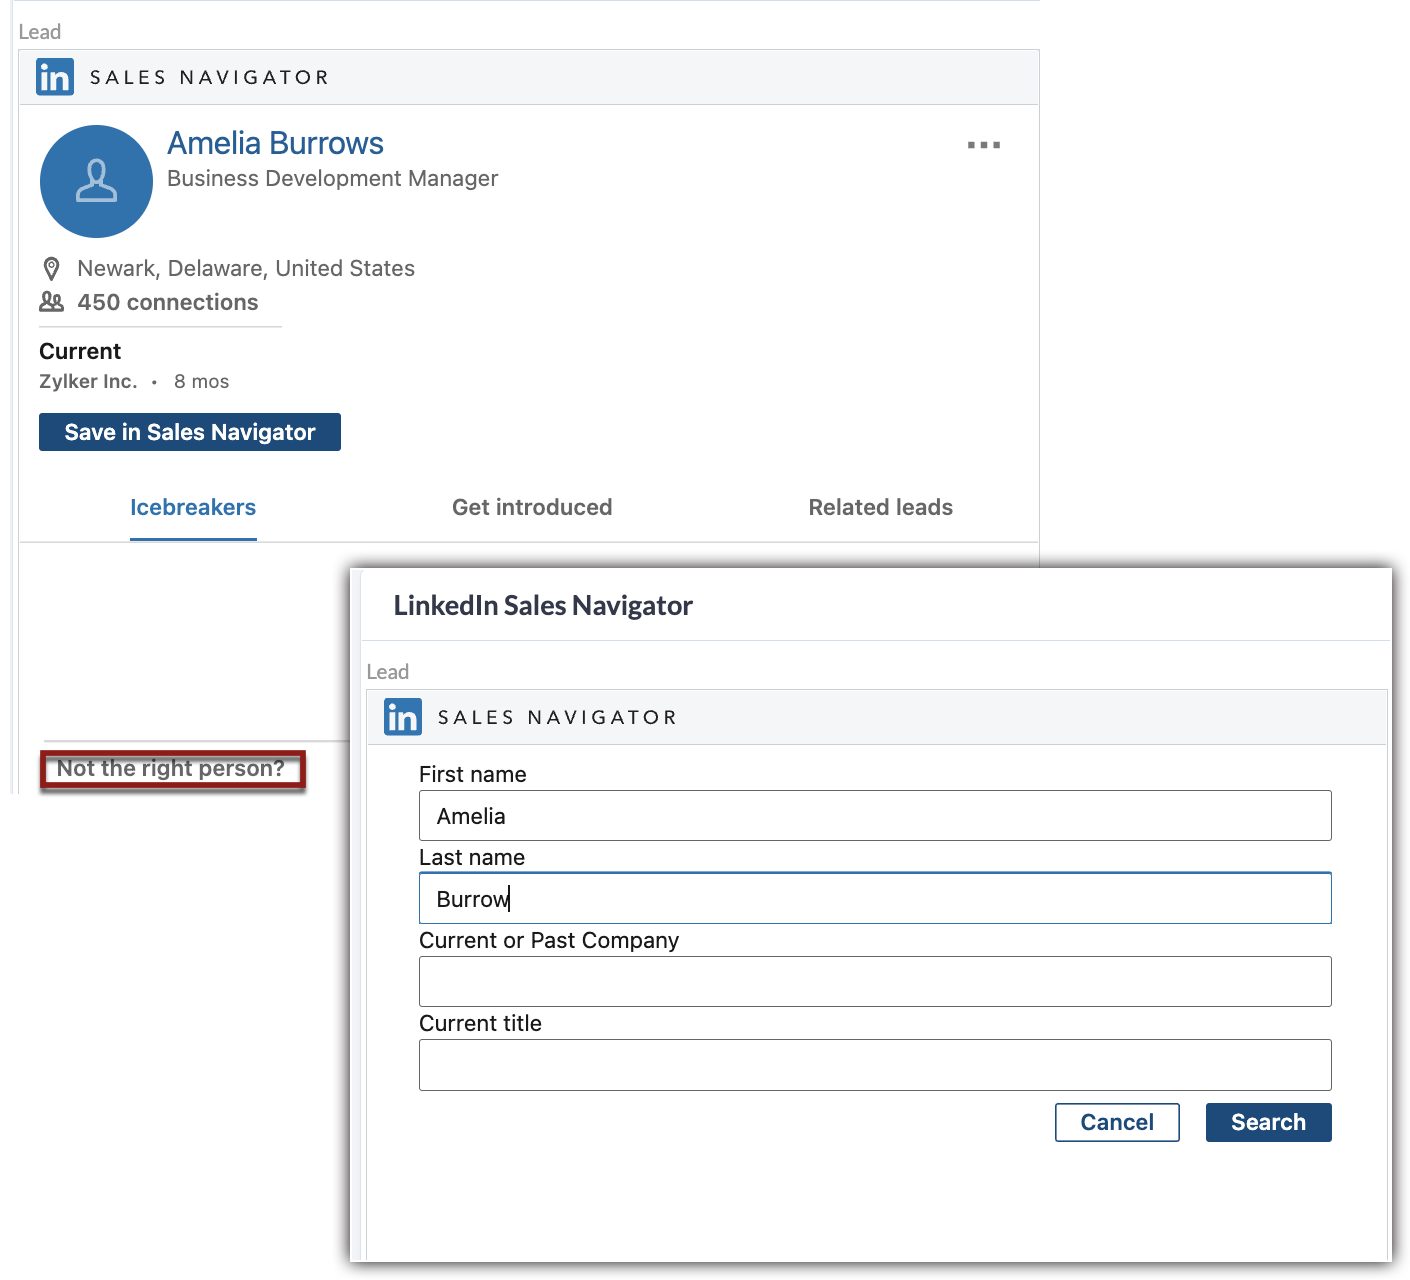Switch to the Related leads tab

tap(881, 507)
